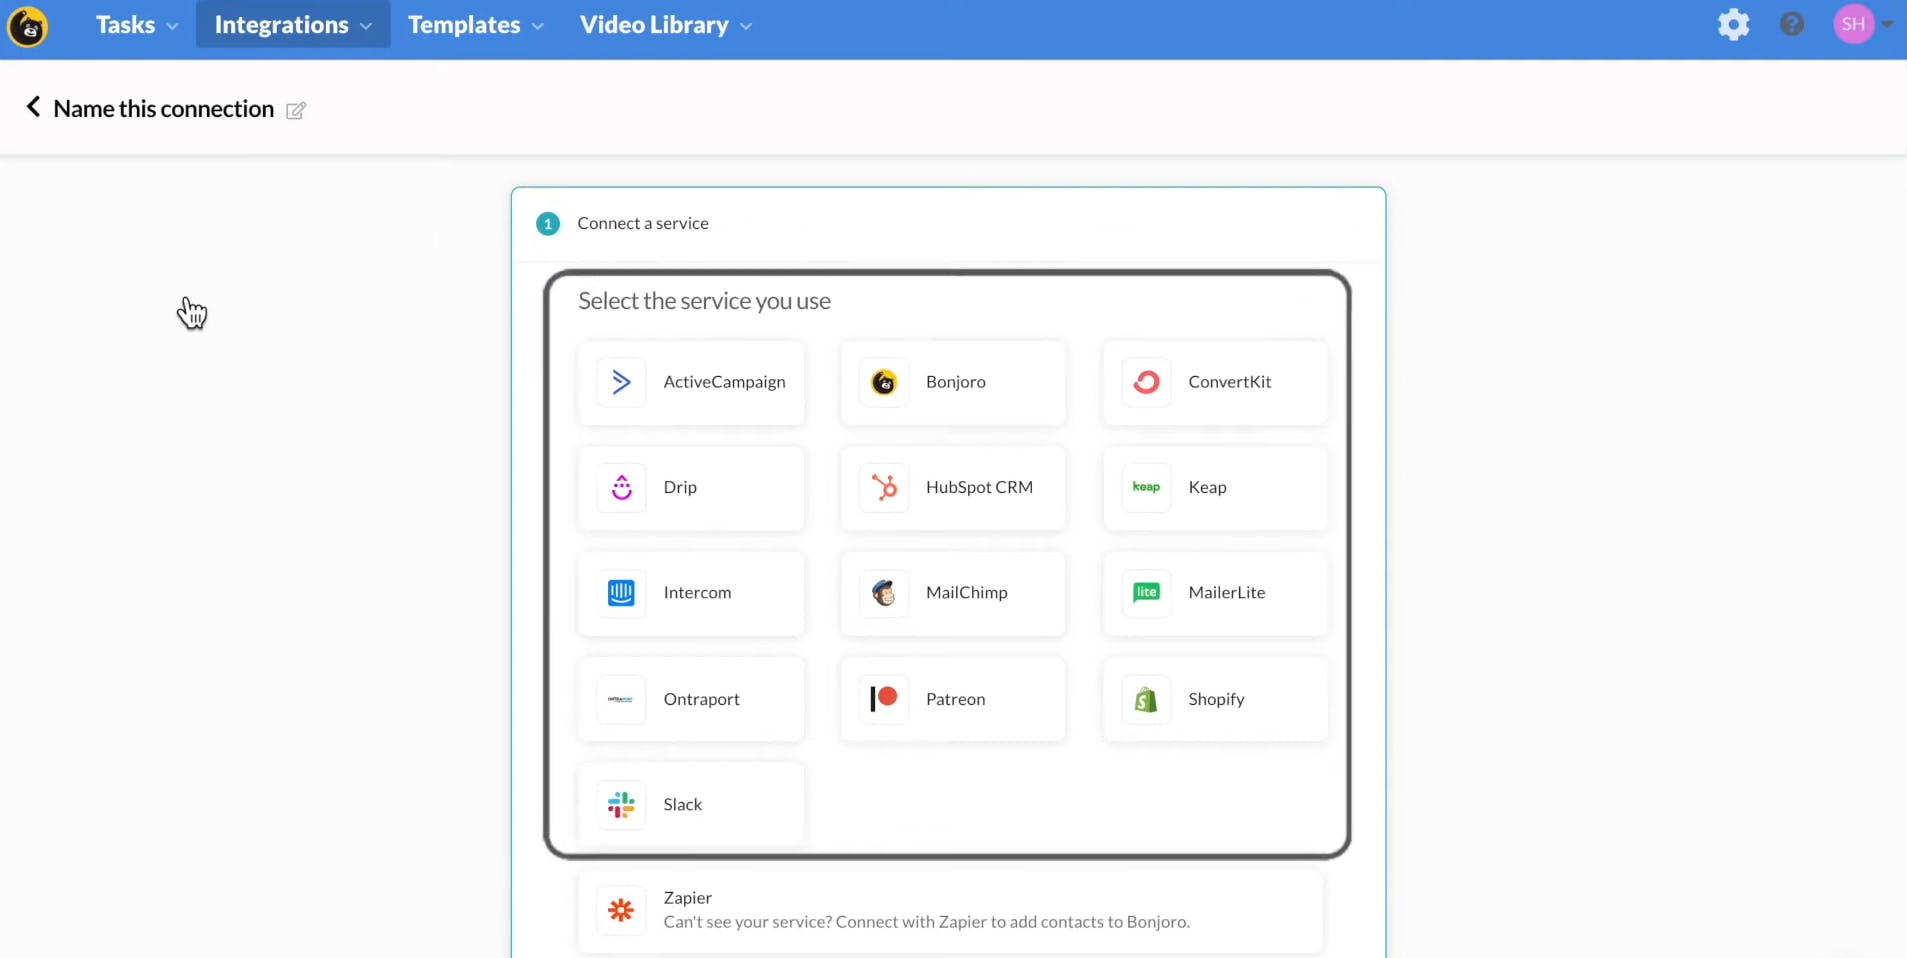The image size is (1907, 958).
Task: Open the help question mark icon
Action: 1792,24
